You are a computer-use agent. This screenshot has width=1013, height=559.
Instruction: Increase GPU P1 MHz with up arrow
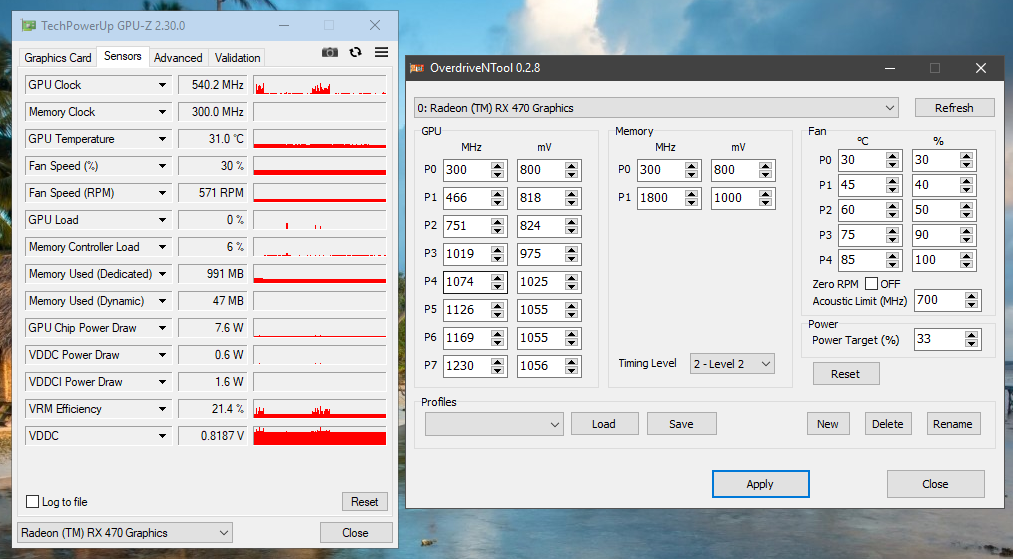[497, 193]
